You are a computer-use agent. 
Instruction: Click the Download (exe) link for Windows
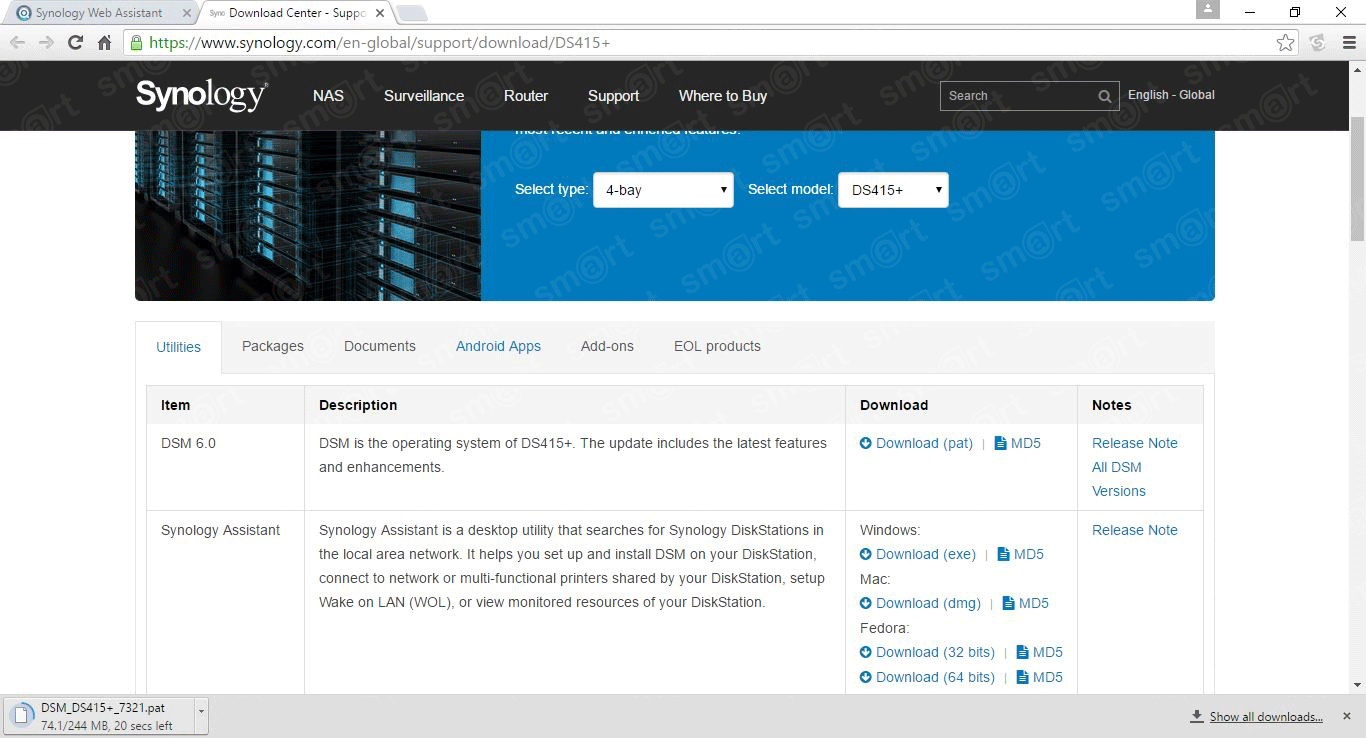click(x=926, y=554)
